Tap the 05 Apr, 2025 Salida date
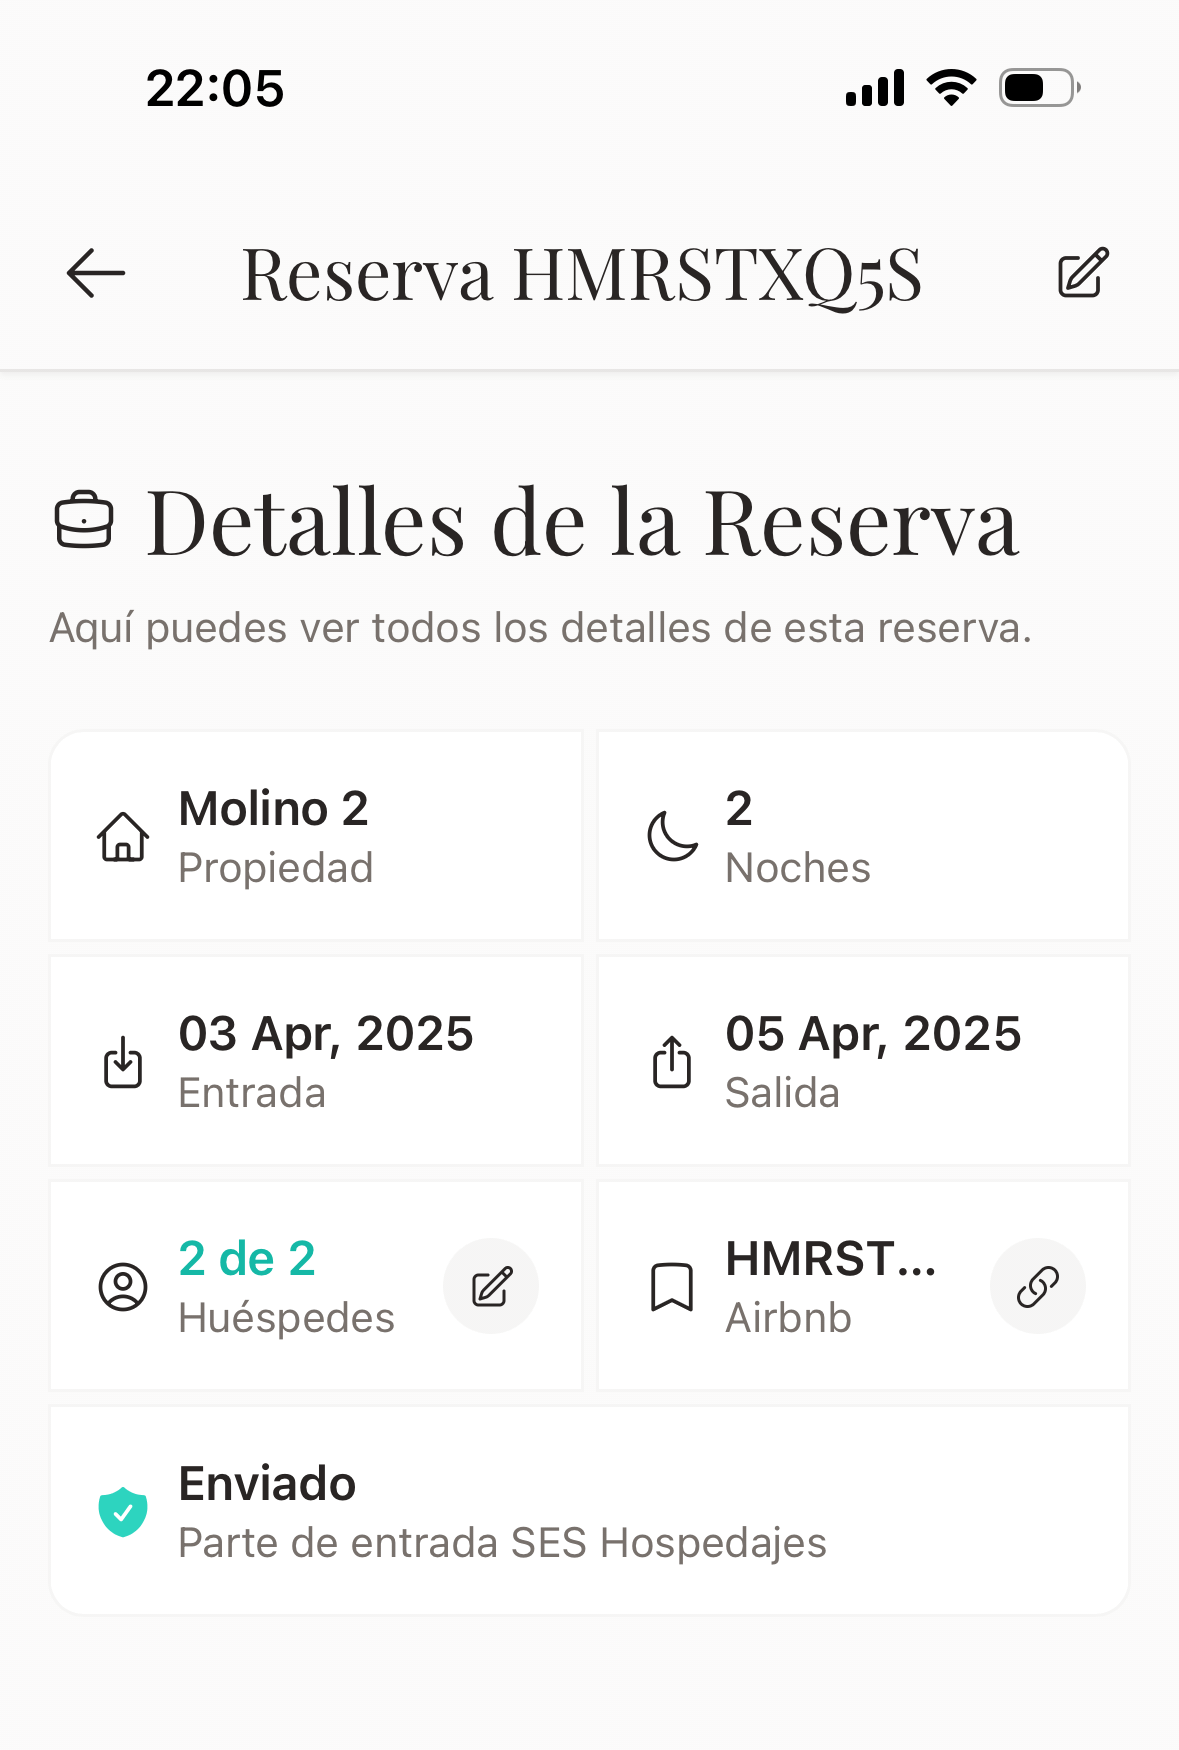The image size is (1179, 1750). point(873,1034)
